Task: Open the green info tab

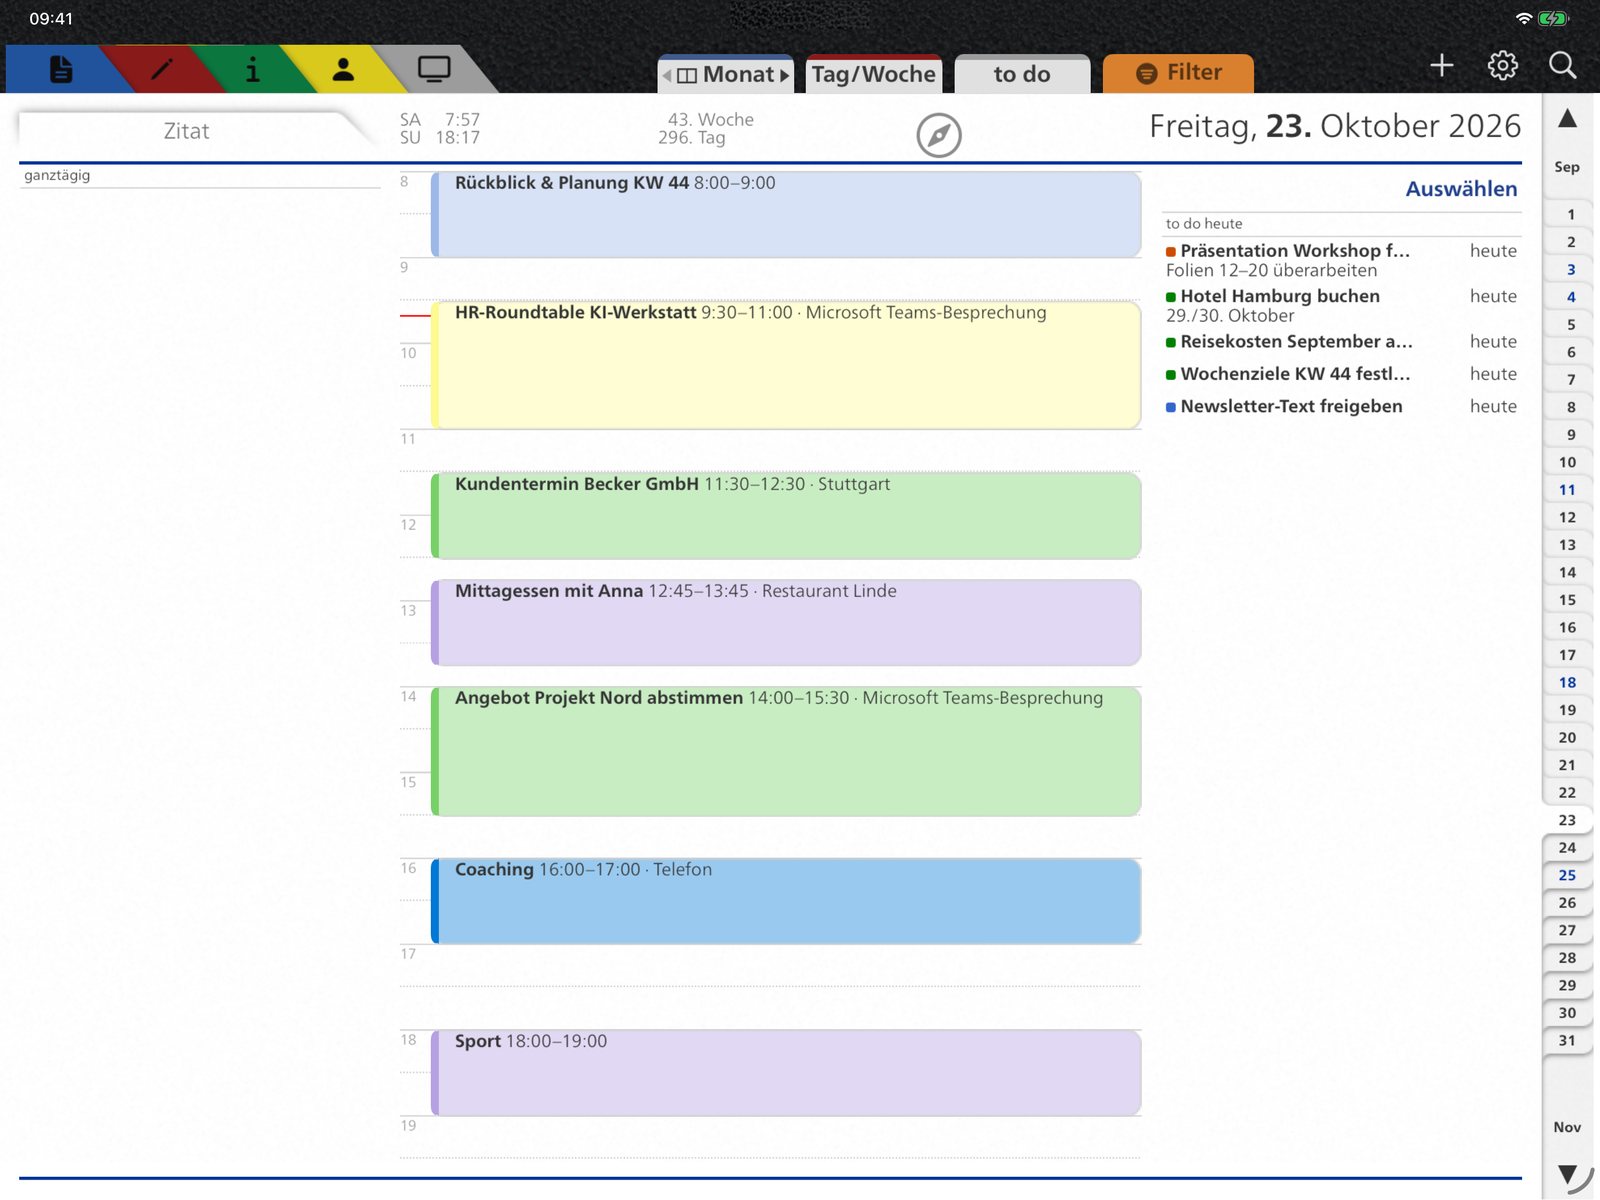Action: pos(252,69)
